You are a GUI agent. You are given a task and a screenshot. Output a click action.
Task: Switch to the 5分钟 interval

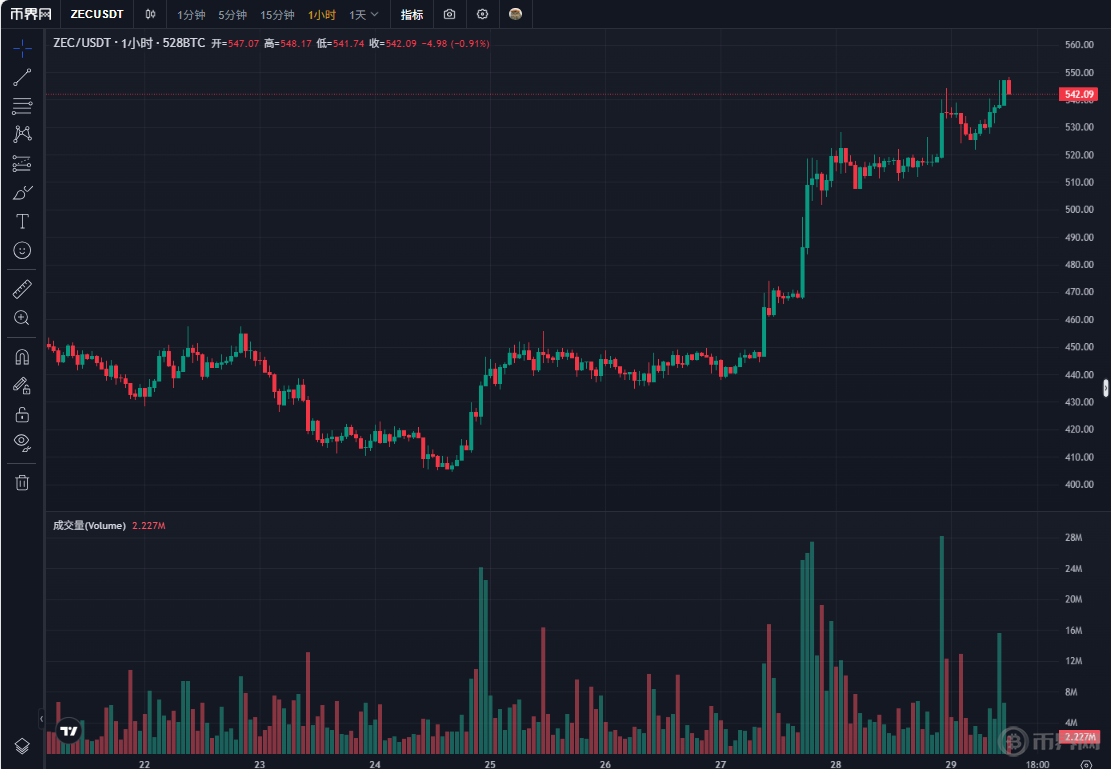click(232, 15)
